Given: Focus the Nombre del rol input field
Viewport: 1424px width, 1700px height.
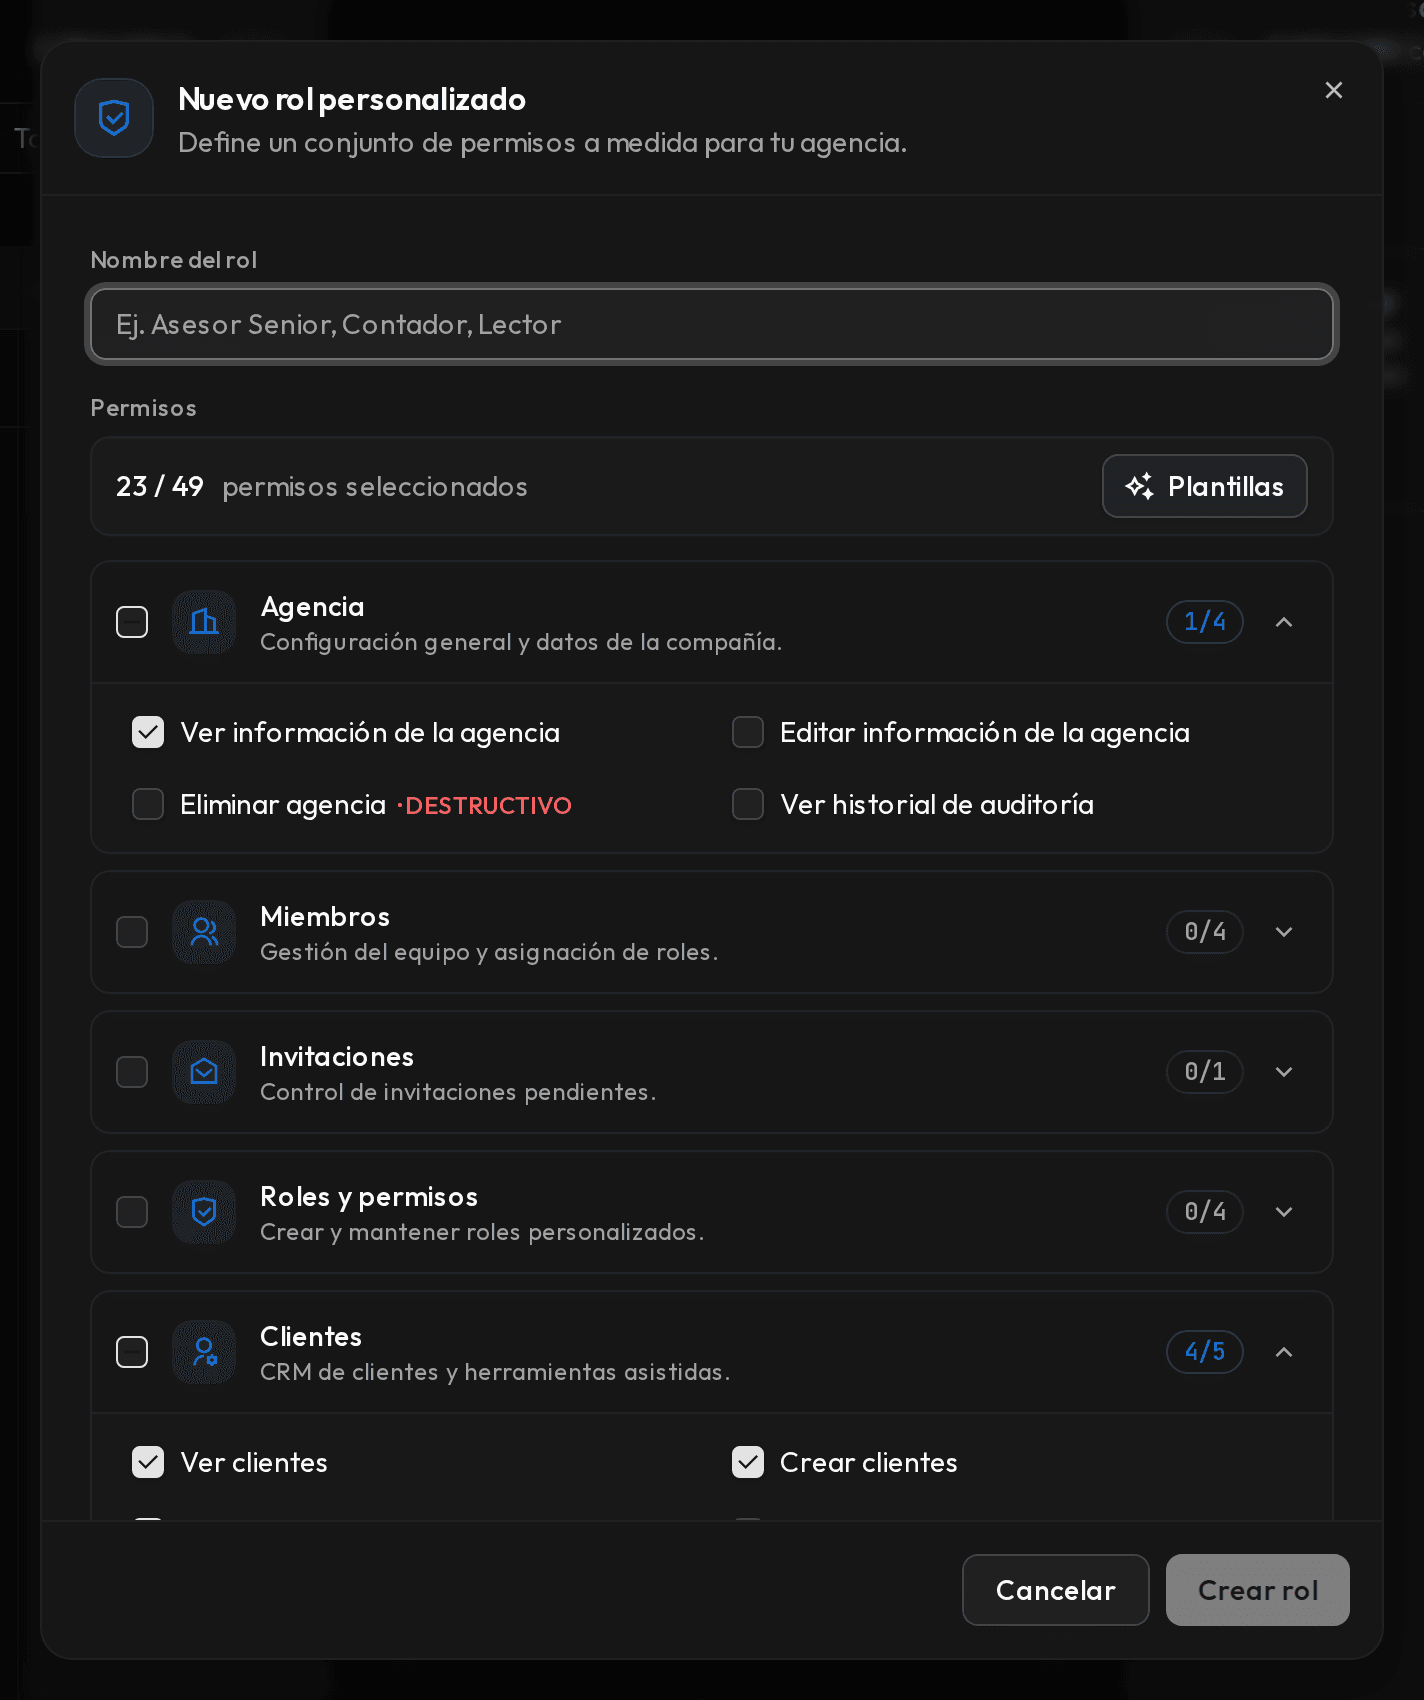Looking at the screenshot, I should click(x=712, y=324).
